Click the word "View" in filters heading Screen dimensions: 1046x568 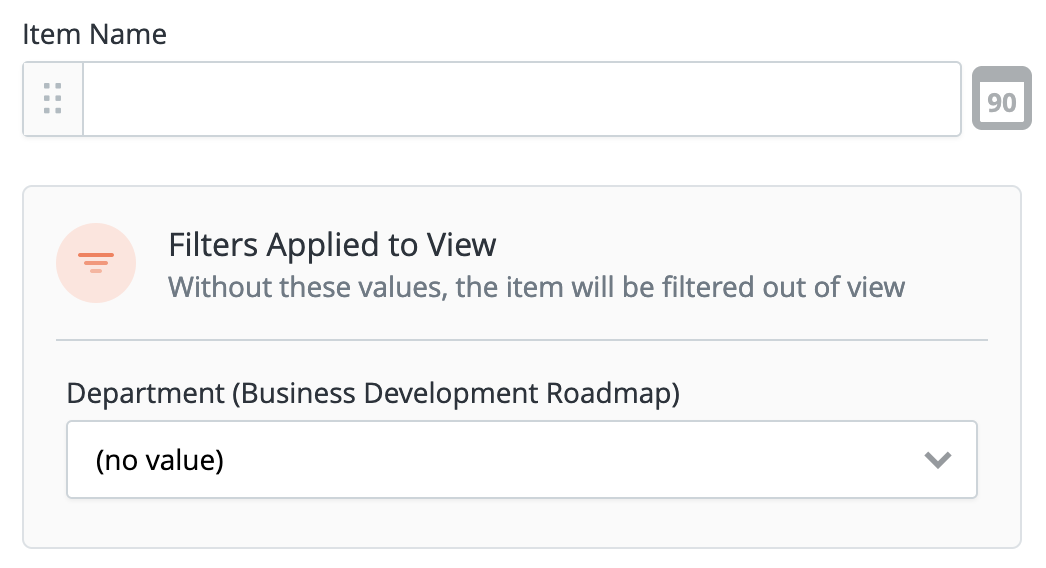pos(463,245)
